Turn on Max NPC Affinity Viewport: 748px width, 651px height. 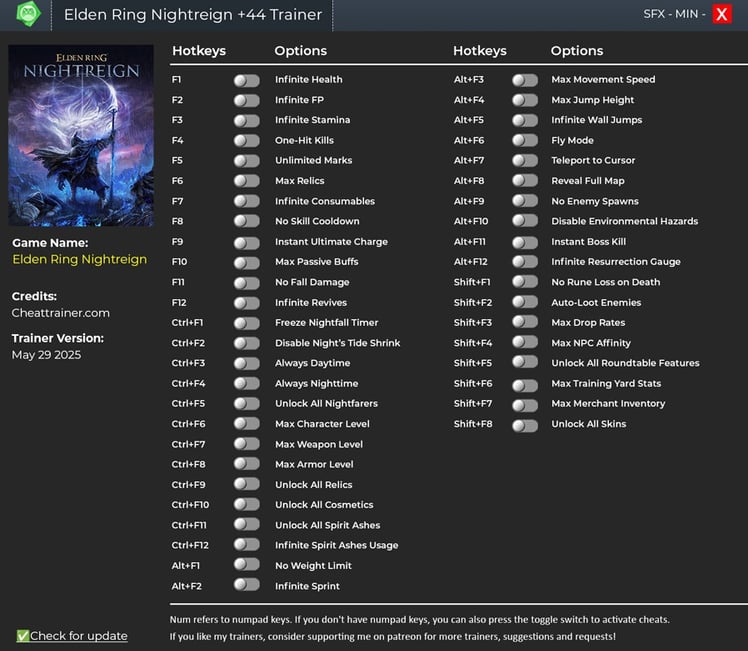525,342
